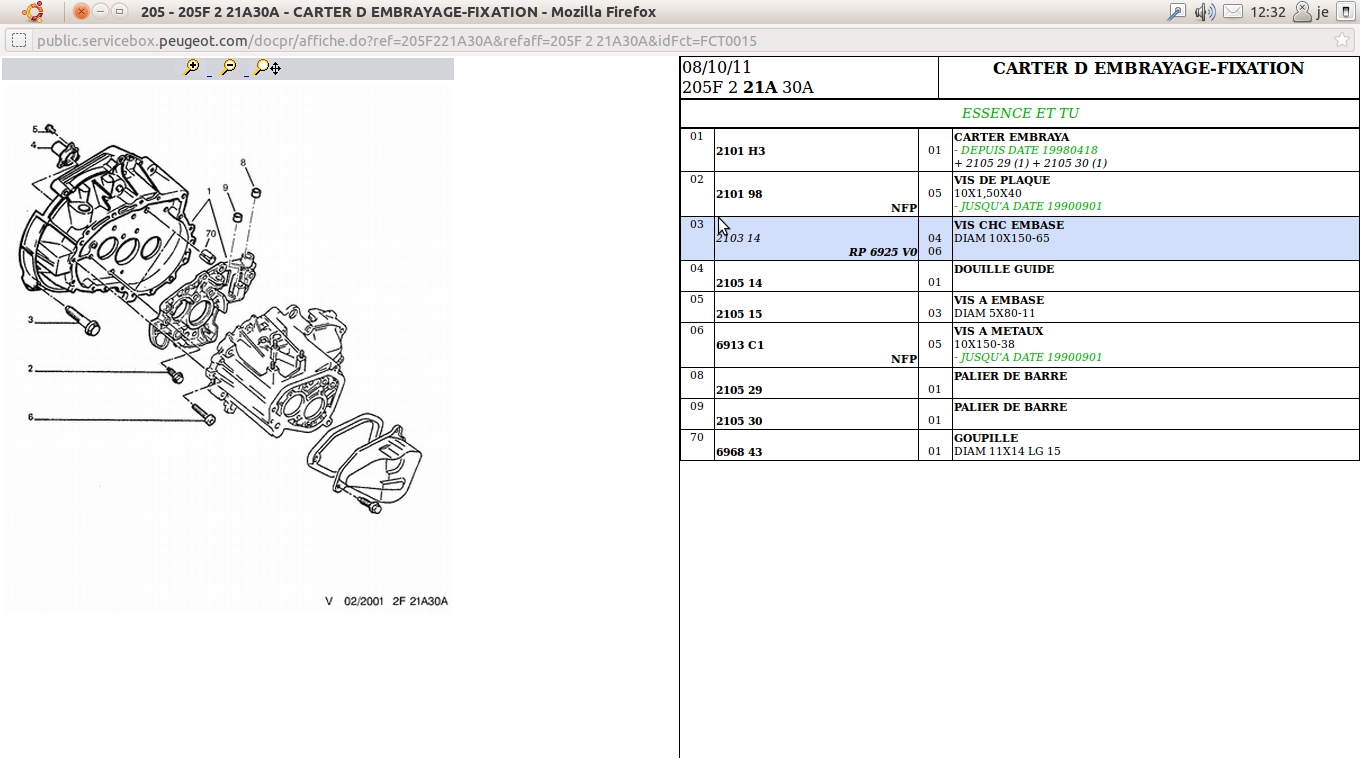1360x768 pixels.
Task: Open the power session menu icon
Action: point(1345,12)
